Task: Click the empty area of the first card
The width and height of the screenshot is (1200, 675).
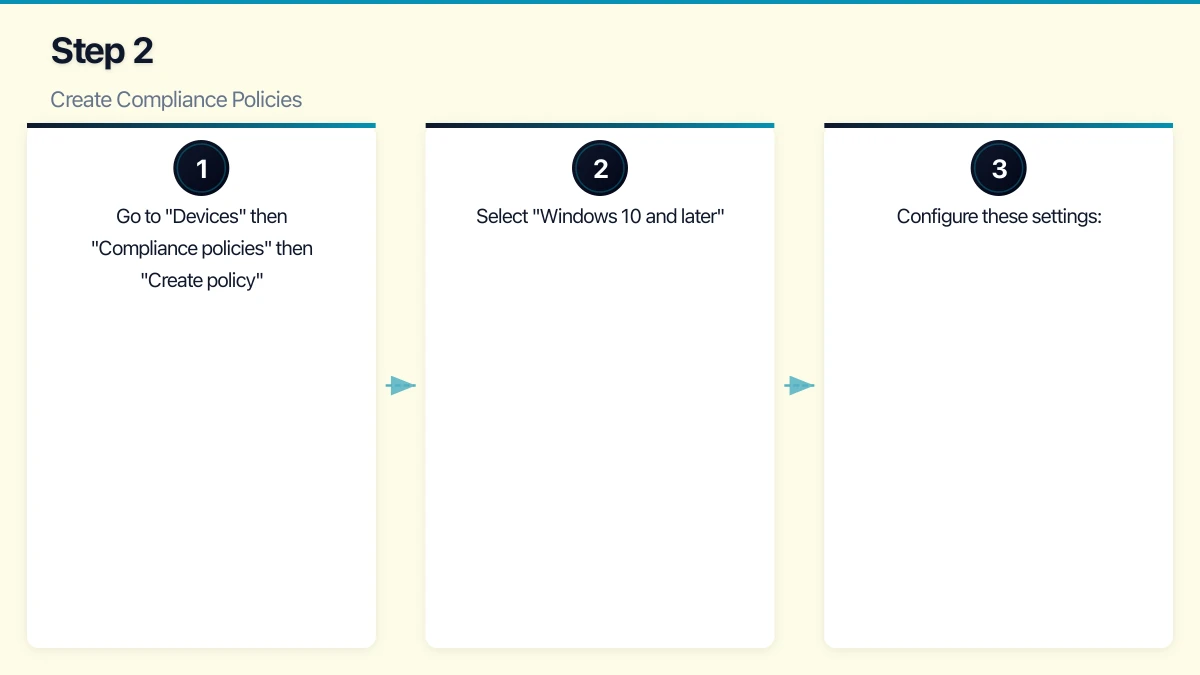Action: coord(201,470)
